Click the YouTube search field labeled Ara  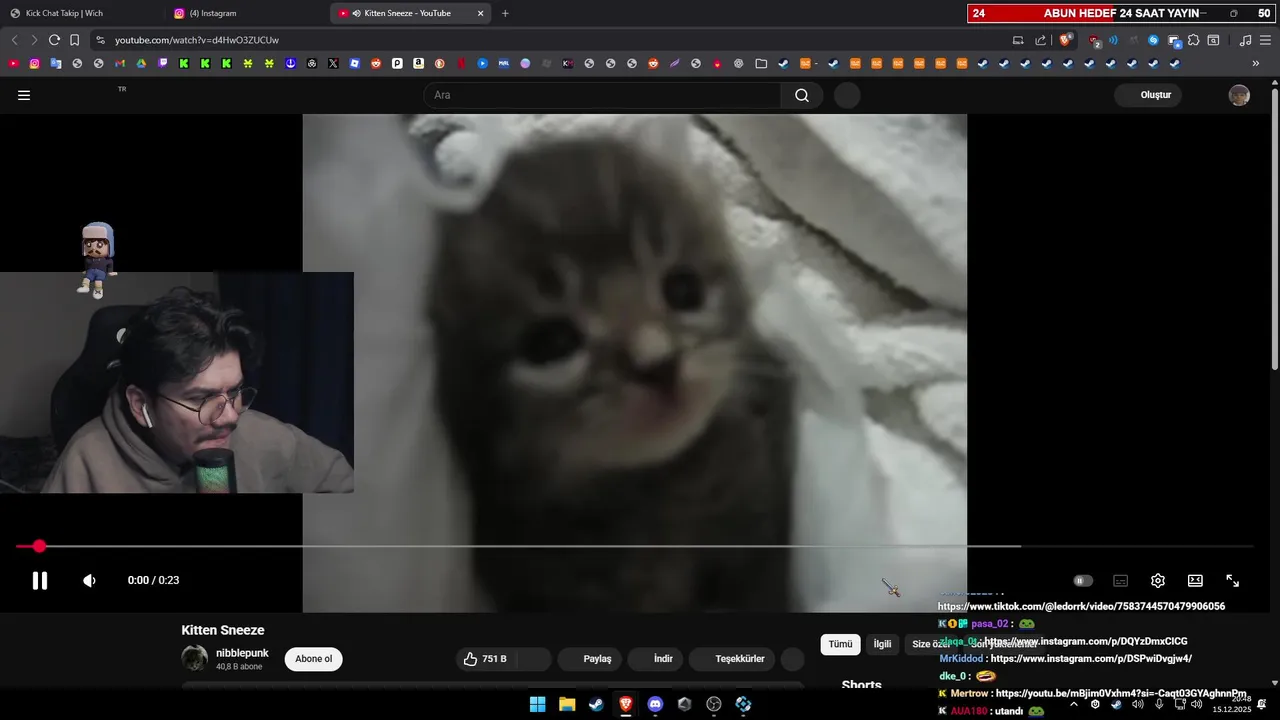(x=603, y=95)
